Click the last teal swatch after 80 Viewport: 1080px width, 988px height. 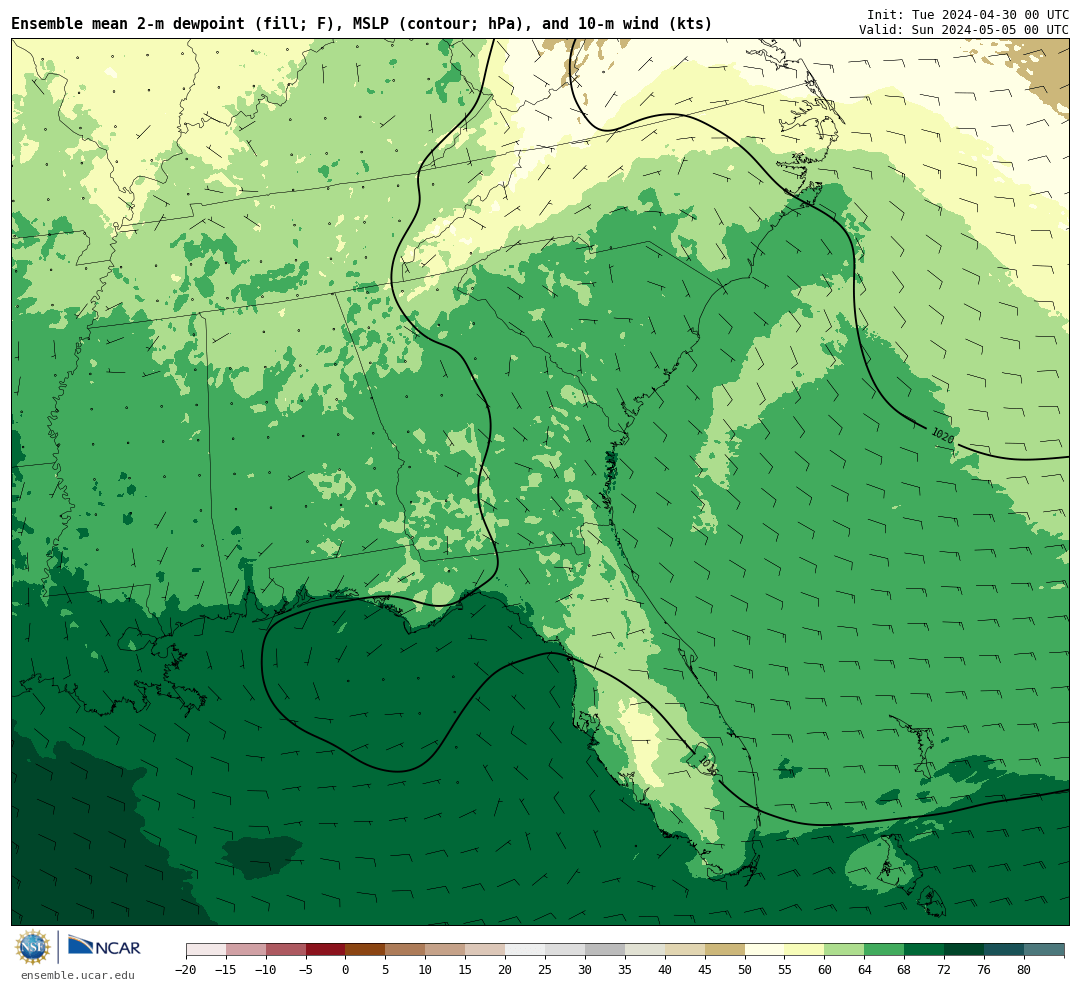pos(1045,950)
